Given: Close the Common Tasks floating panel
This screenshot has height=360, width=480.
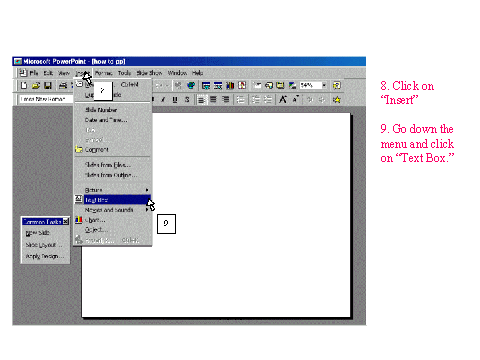Looking at the screenshot, I should [66, 221].
